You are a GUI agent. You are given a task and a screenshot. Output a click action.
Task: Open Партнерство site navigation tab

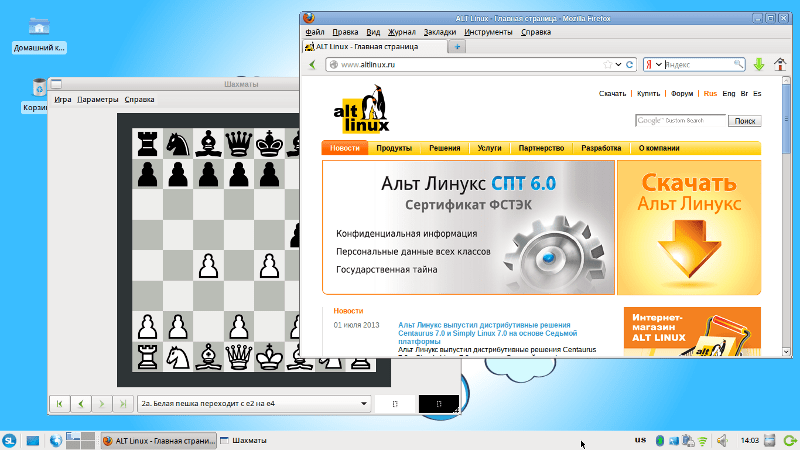(x=541, y=148)
